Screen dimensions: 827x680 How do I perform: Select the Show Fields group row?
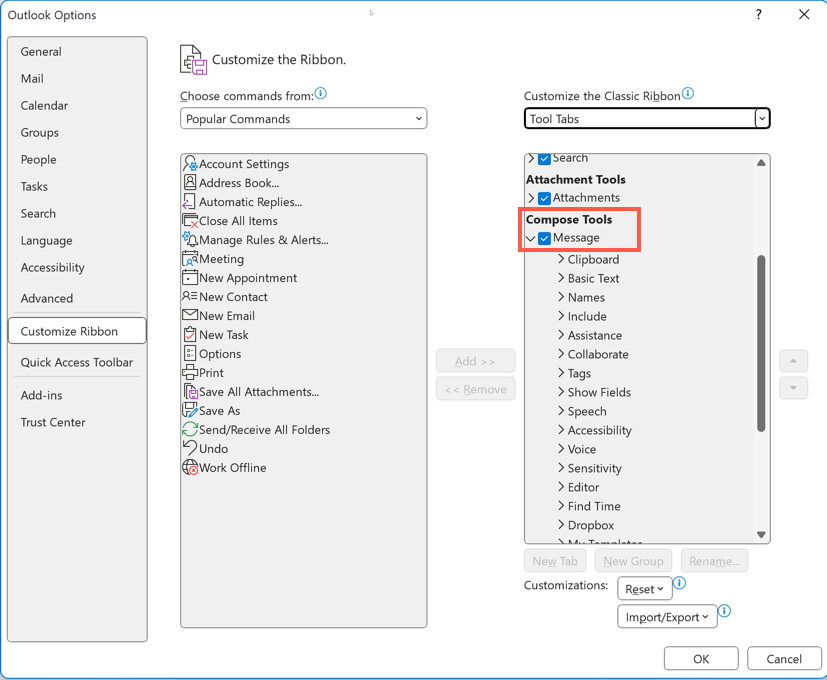click(599, 392)
